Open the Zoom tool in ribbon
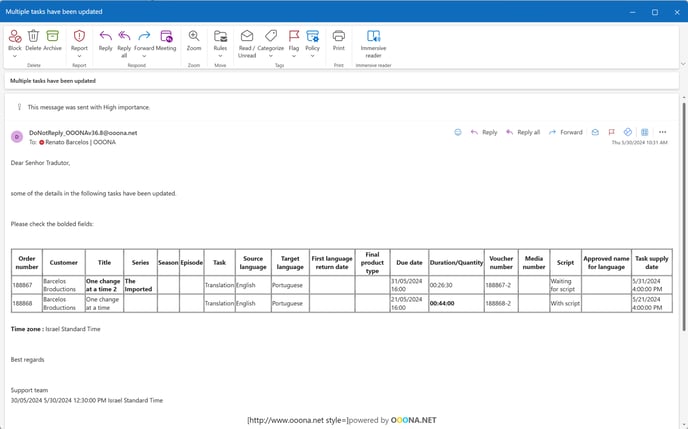 click(194, 40)
